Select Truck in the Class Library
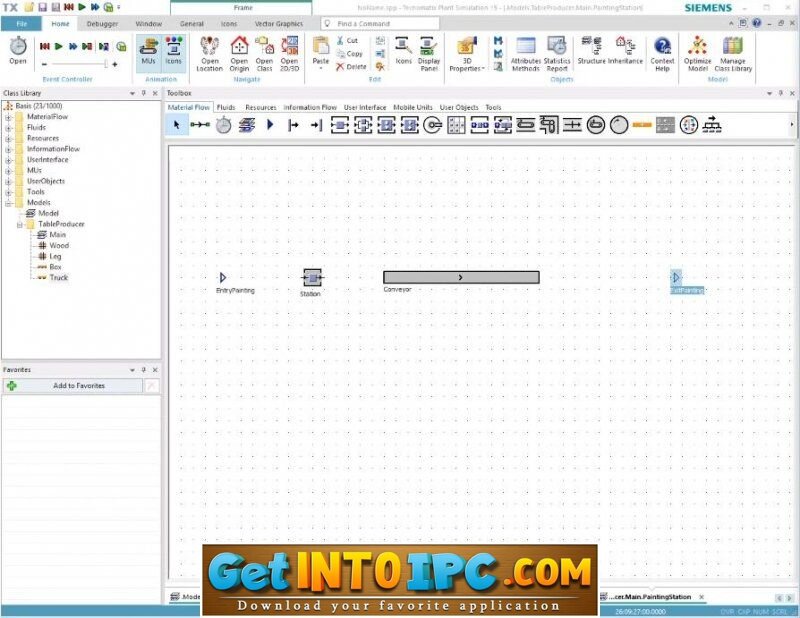Screen dimensions: 800x618 pyautogui.click(x=58, y=278)
